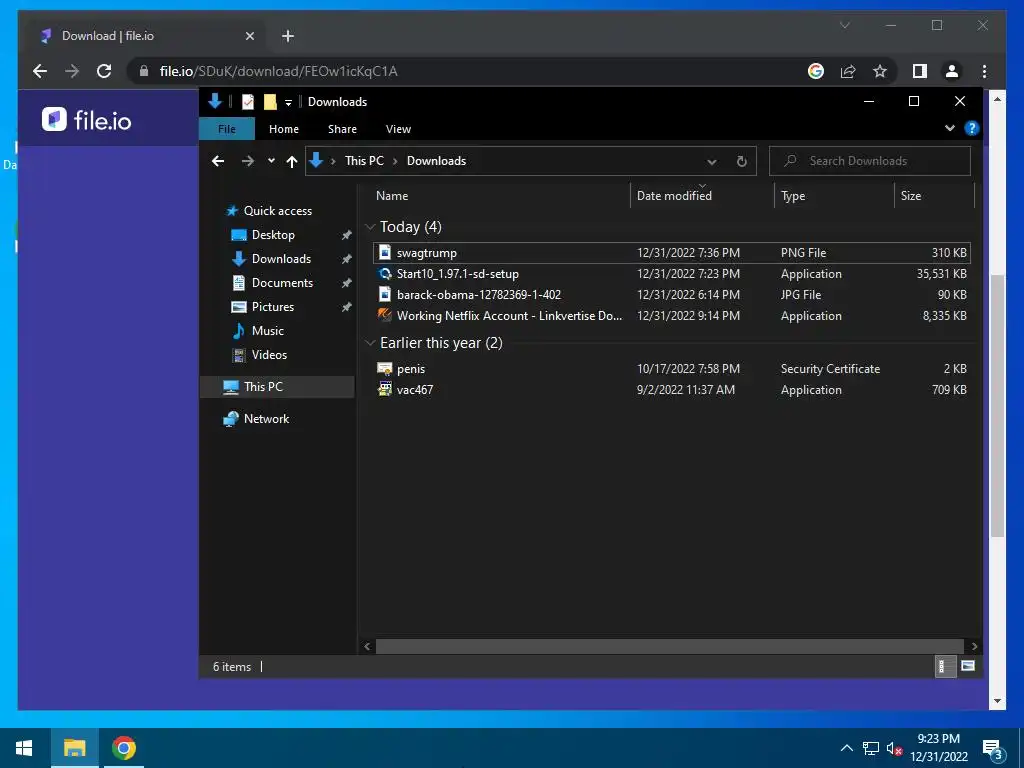The width and height of the screenshot is (1024, 768).
Task: Refresh the Downloads folder view
Action: coord(741,161)
